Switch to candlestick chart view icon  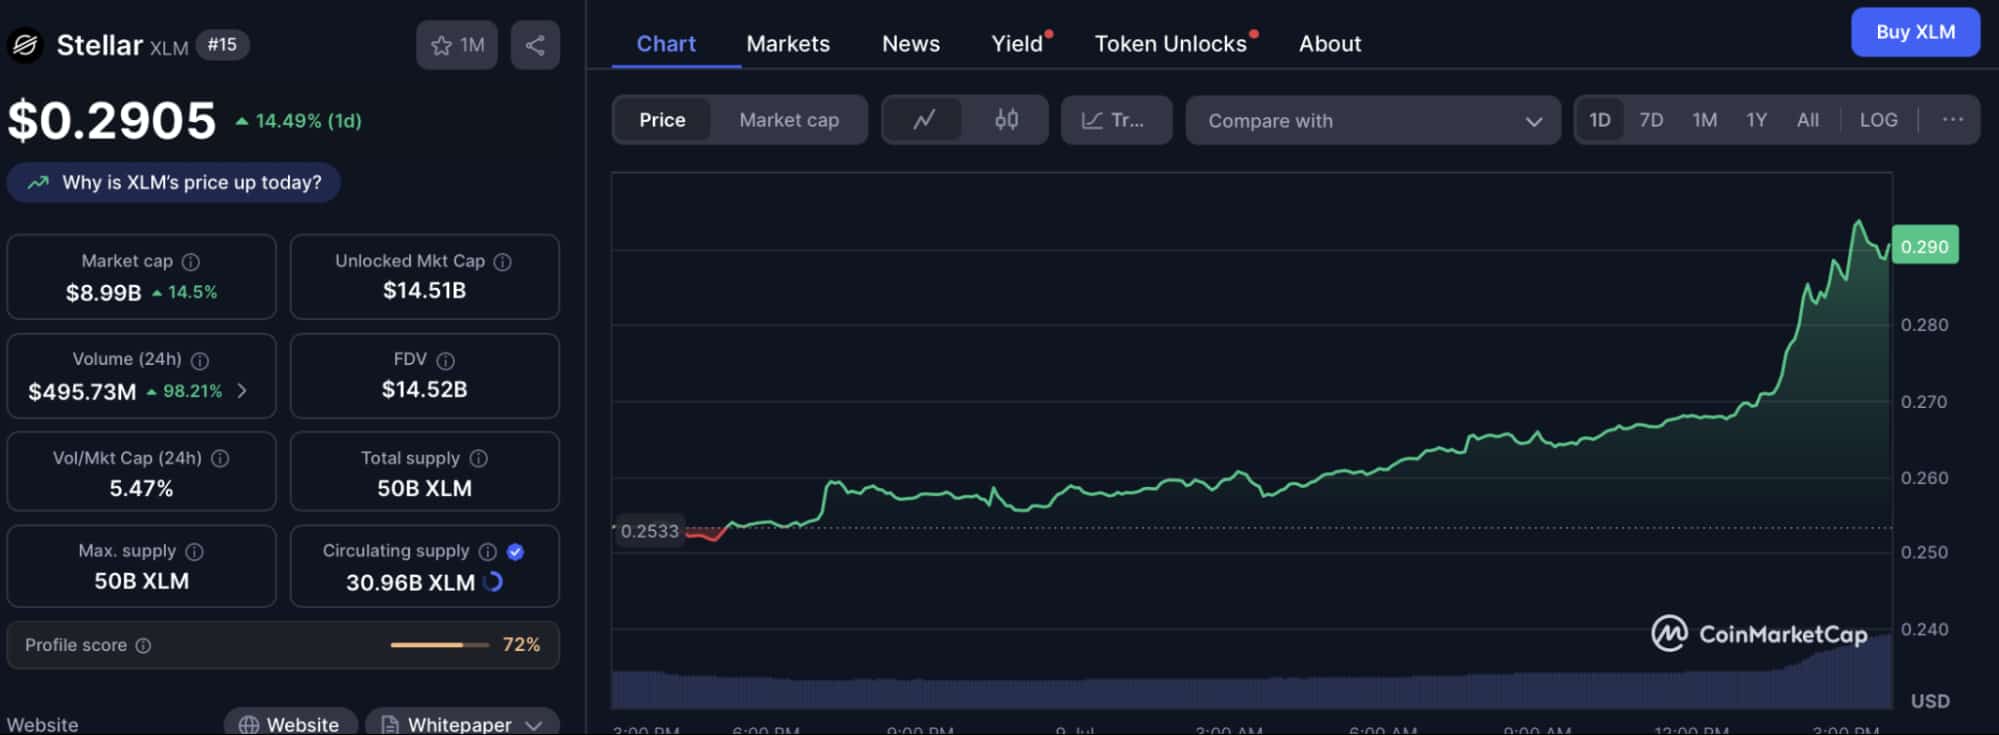(x=1007, y=120)
